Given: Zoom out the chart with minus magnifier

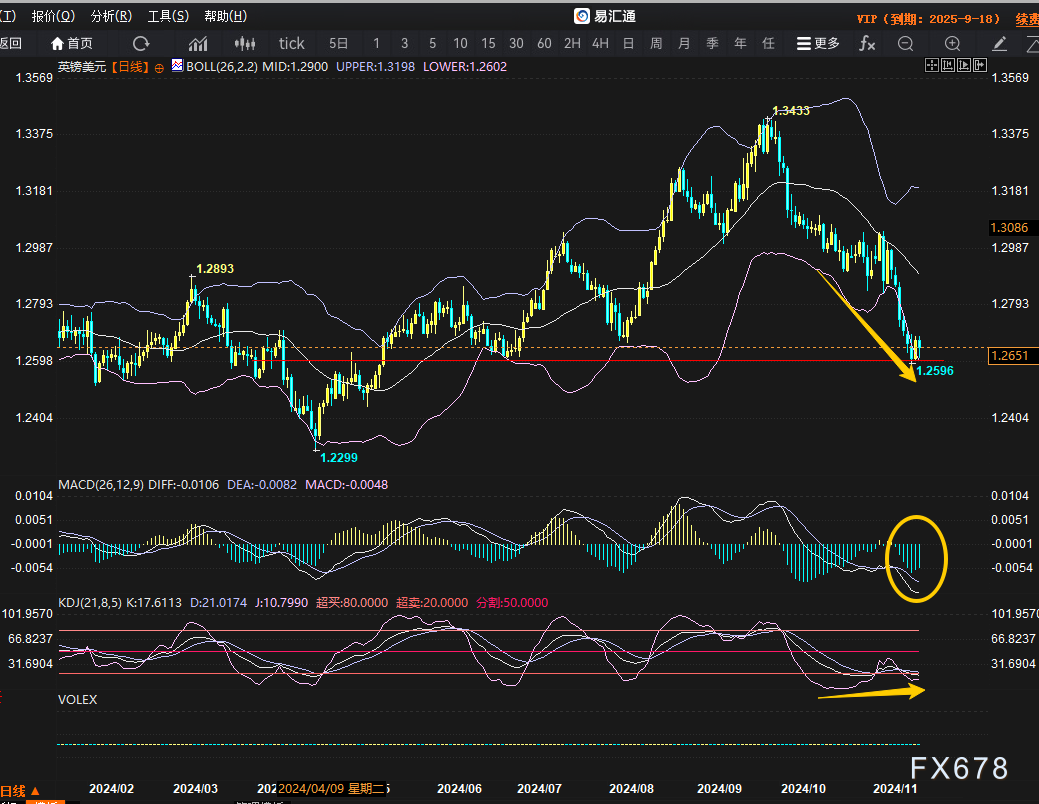Looking at the screenshot, I should tap(905, 43).
